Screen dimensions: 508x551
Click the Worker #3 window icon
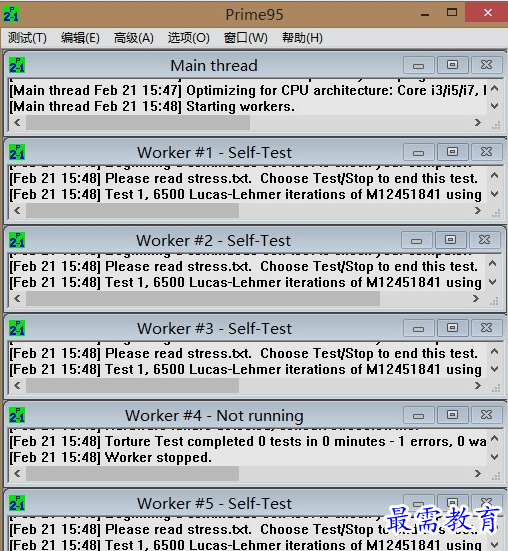point(17,328)
